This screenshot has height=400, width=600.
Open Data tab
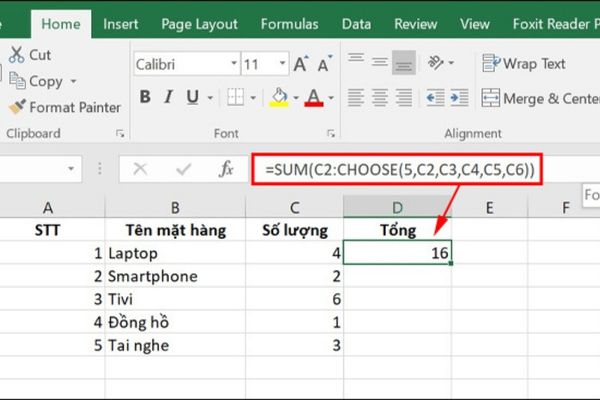(356, 24)
